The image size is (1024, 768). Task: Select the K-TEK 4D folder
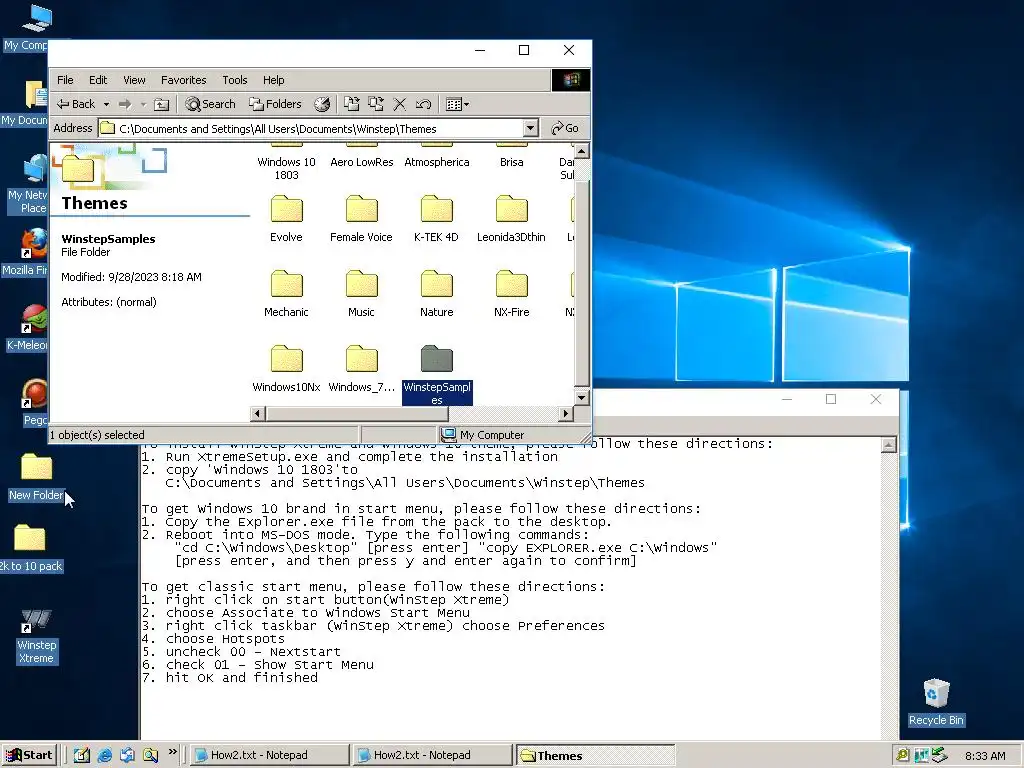click(x=436, y=219)
